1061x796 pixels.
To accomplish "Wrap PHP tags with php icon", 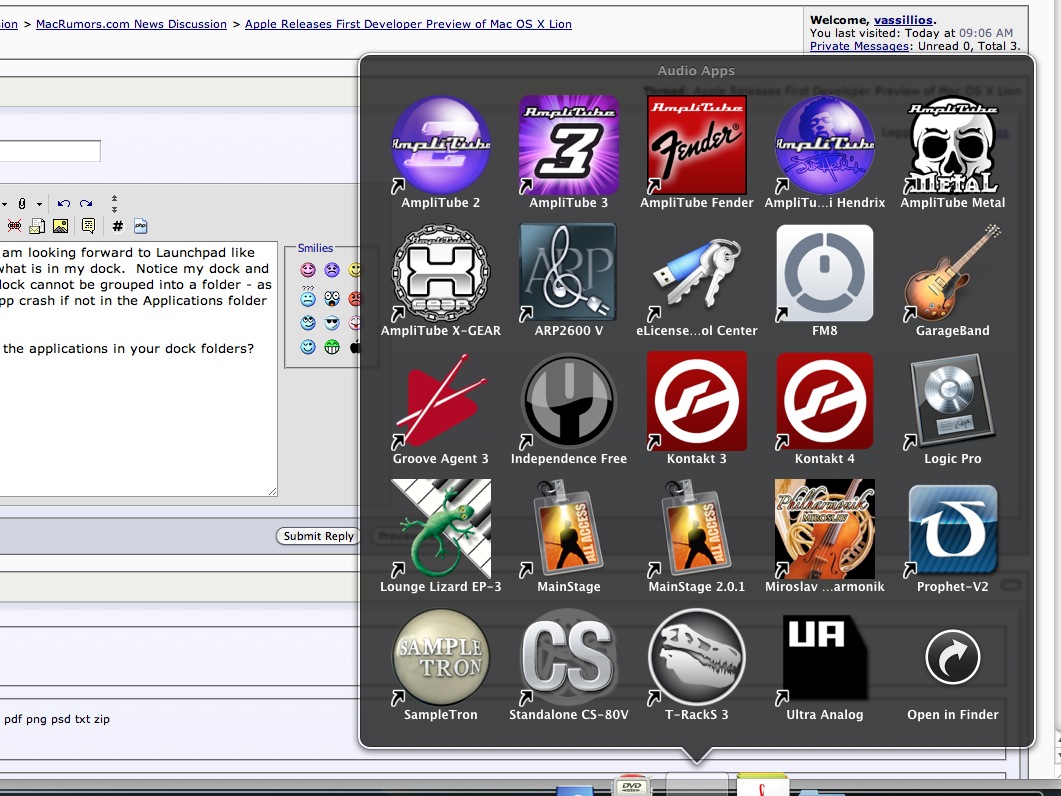I will 141,226.
